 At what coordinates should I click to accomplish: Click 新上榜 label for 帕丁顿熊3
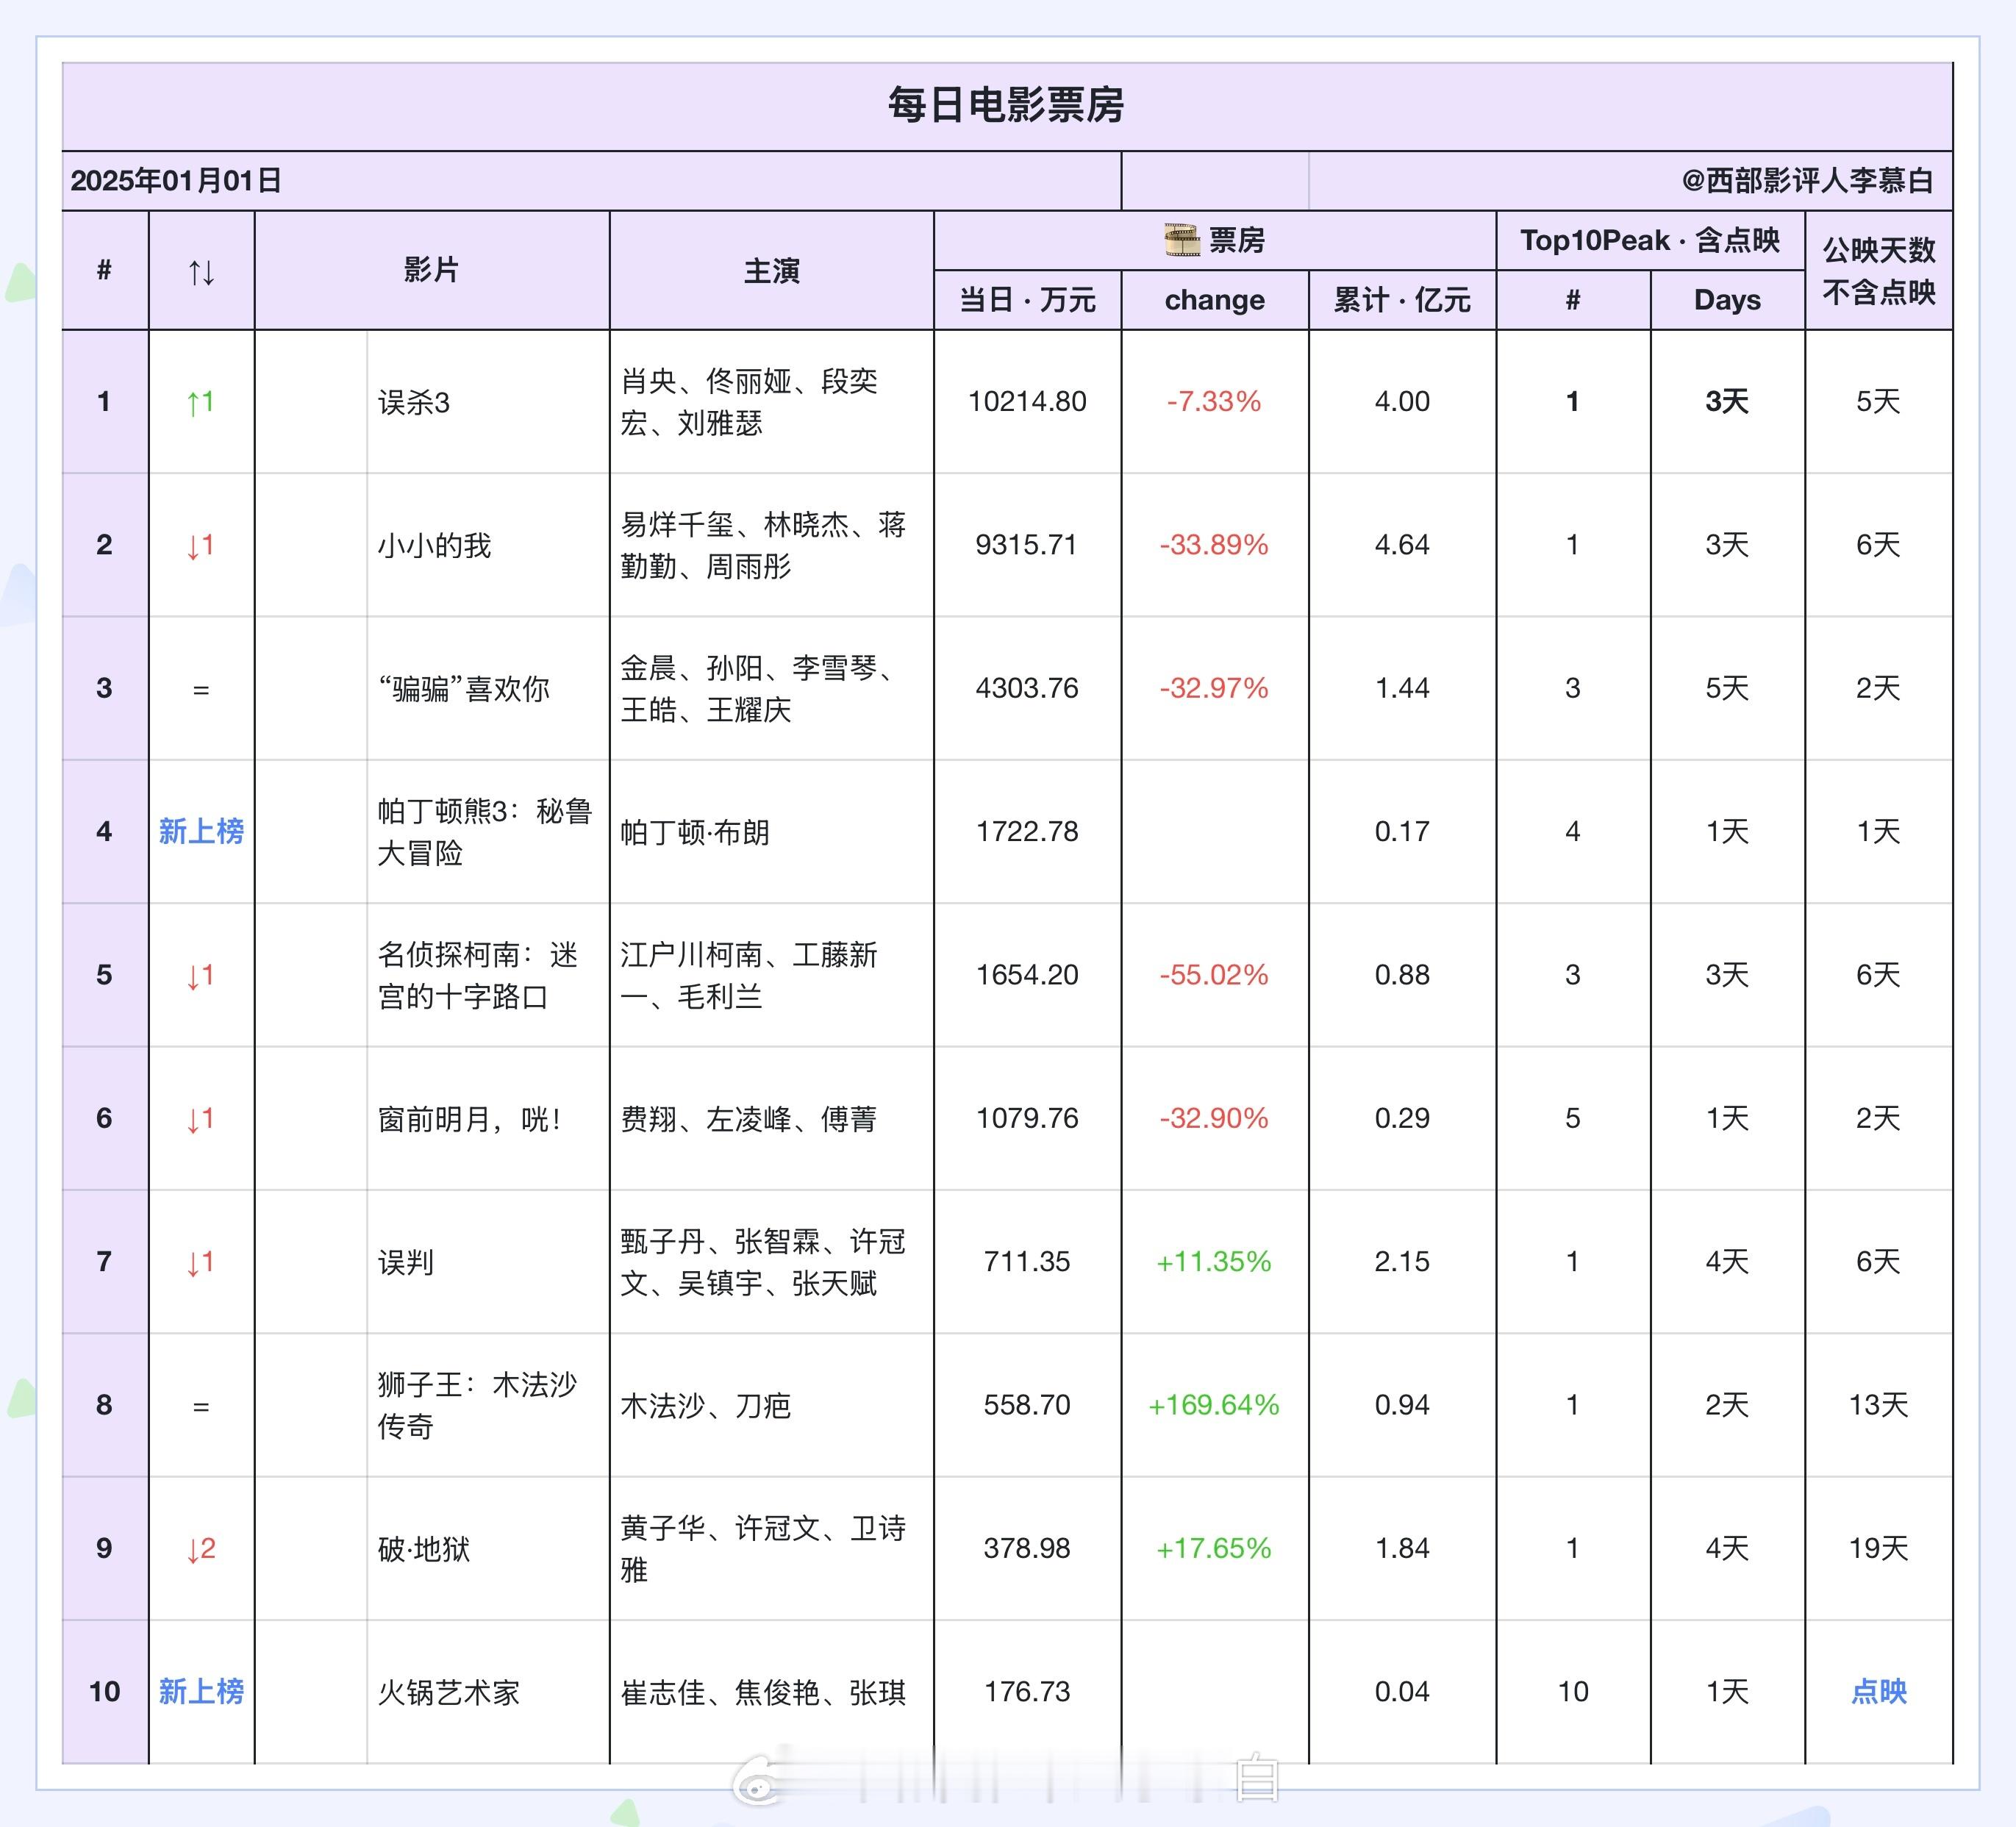(x=201, y=831)
